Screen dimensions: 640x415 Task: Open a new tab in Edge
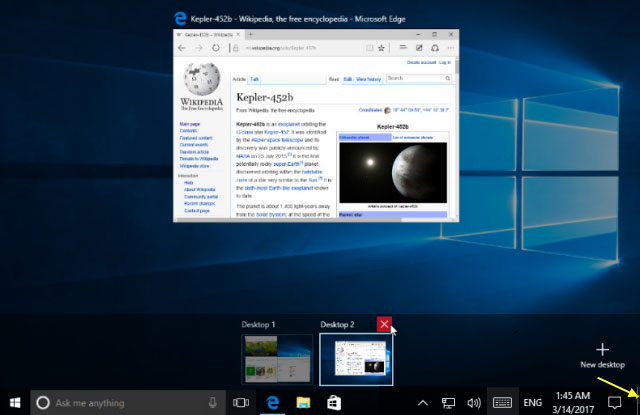pos(251,35)
